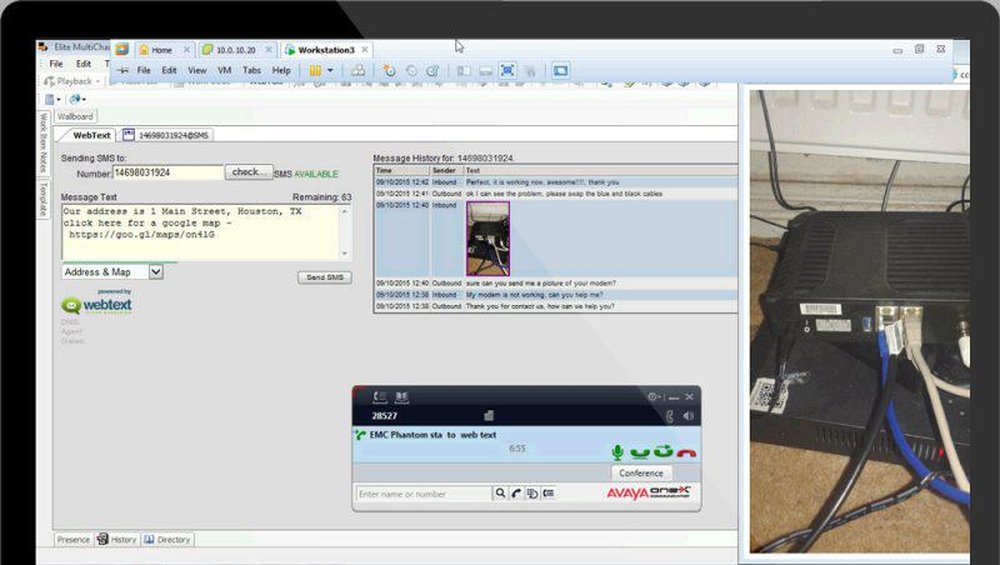Open the File menu in the VMware toolbar
Viewport: 1000px width, 565px height.
143,70
